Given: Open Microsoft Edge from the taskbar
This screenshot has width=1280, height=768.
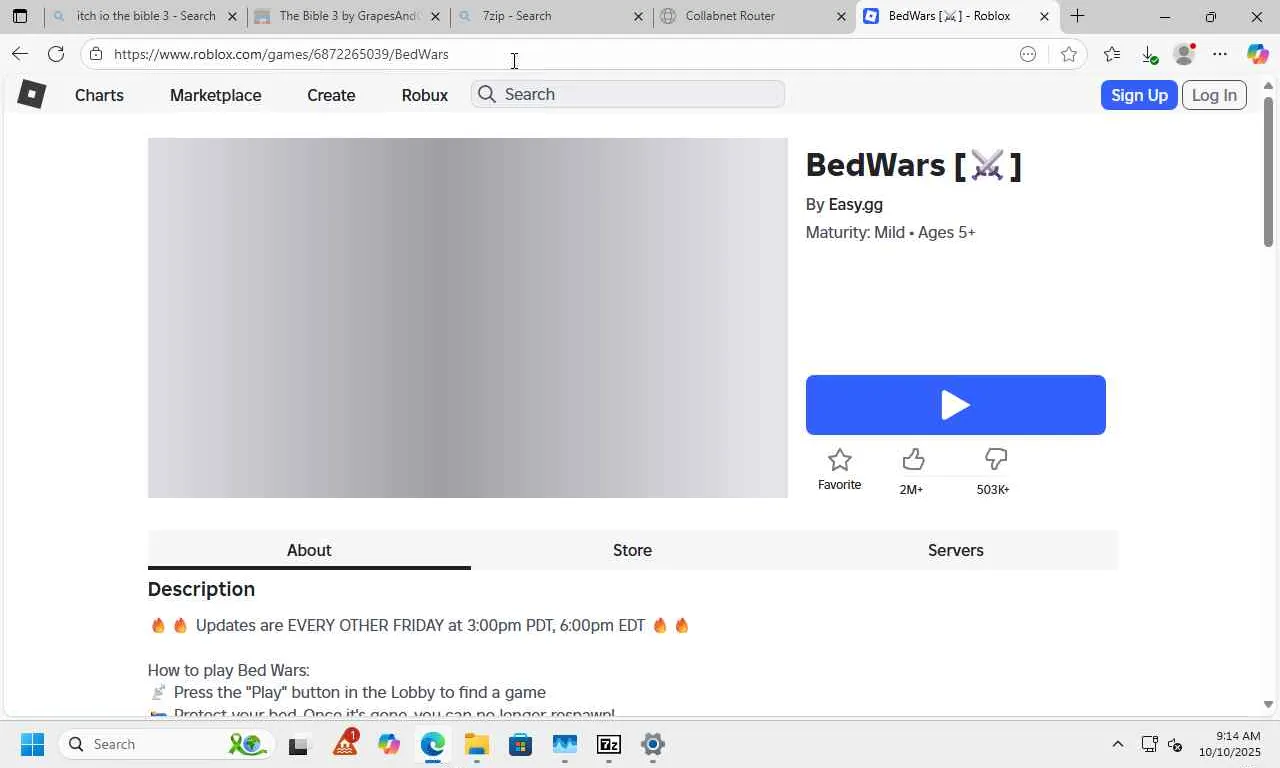Looking at the screenshot, I should 433,744.
